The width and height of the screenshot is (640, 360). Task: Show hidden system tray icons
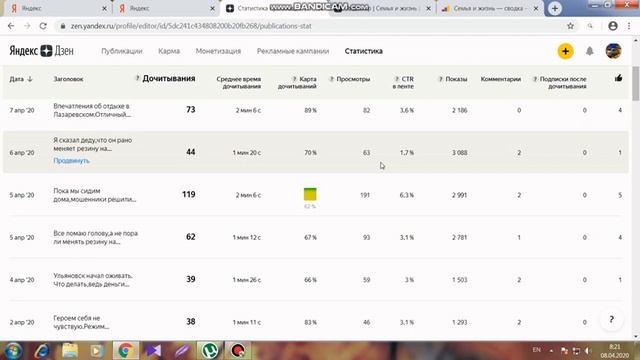551,351
